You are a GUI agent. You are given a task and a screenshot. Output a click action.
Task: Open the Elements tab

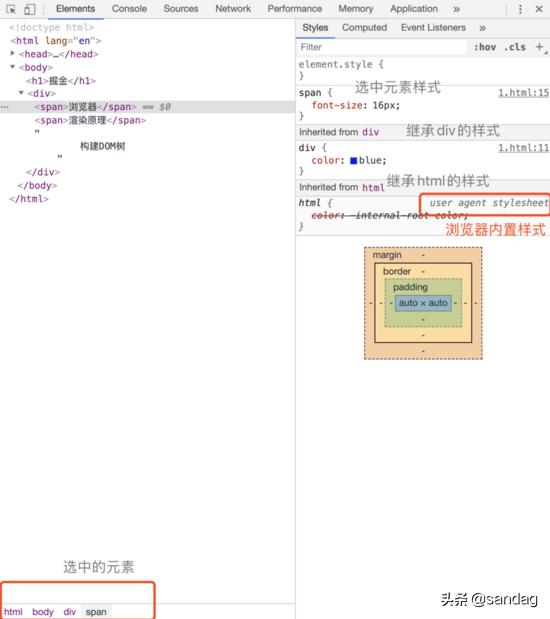click(x=75, y=9)
